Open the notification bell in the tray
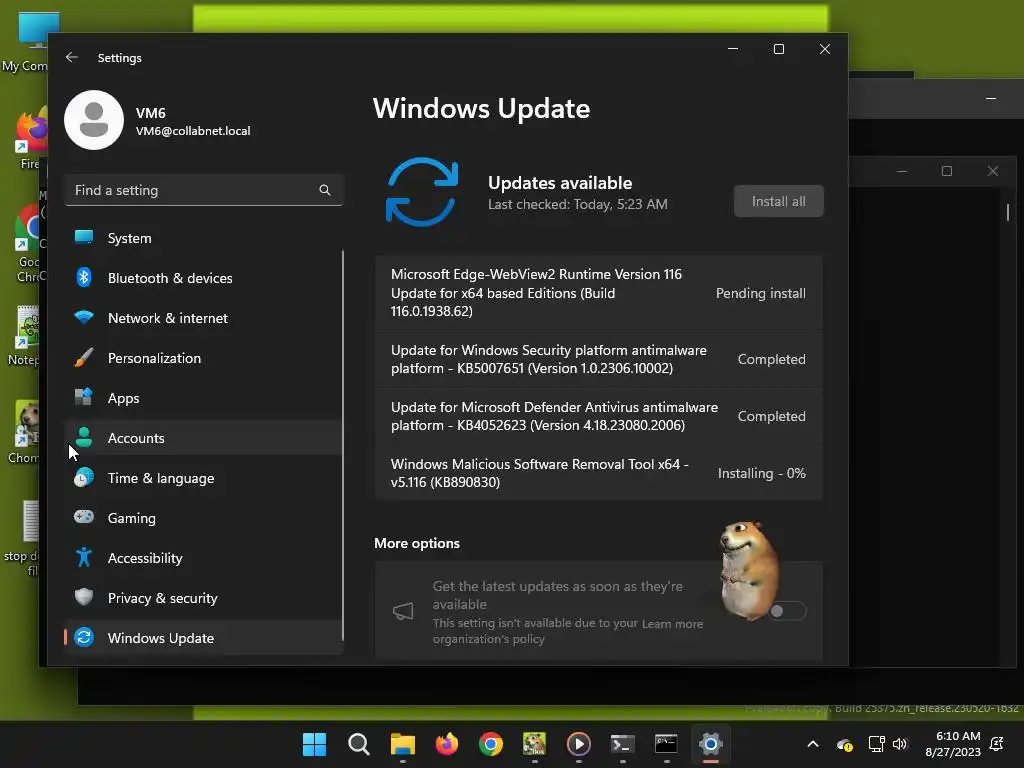Screen dimensions: 1024x768 pyautogui.click(x=997, y=744)
